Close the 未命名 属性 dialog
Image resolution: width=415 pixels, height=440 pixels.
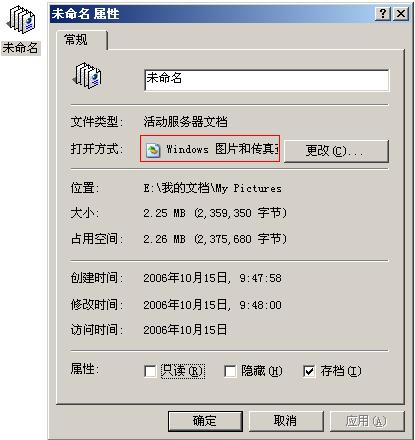click(x=401, y=14)
